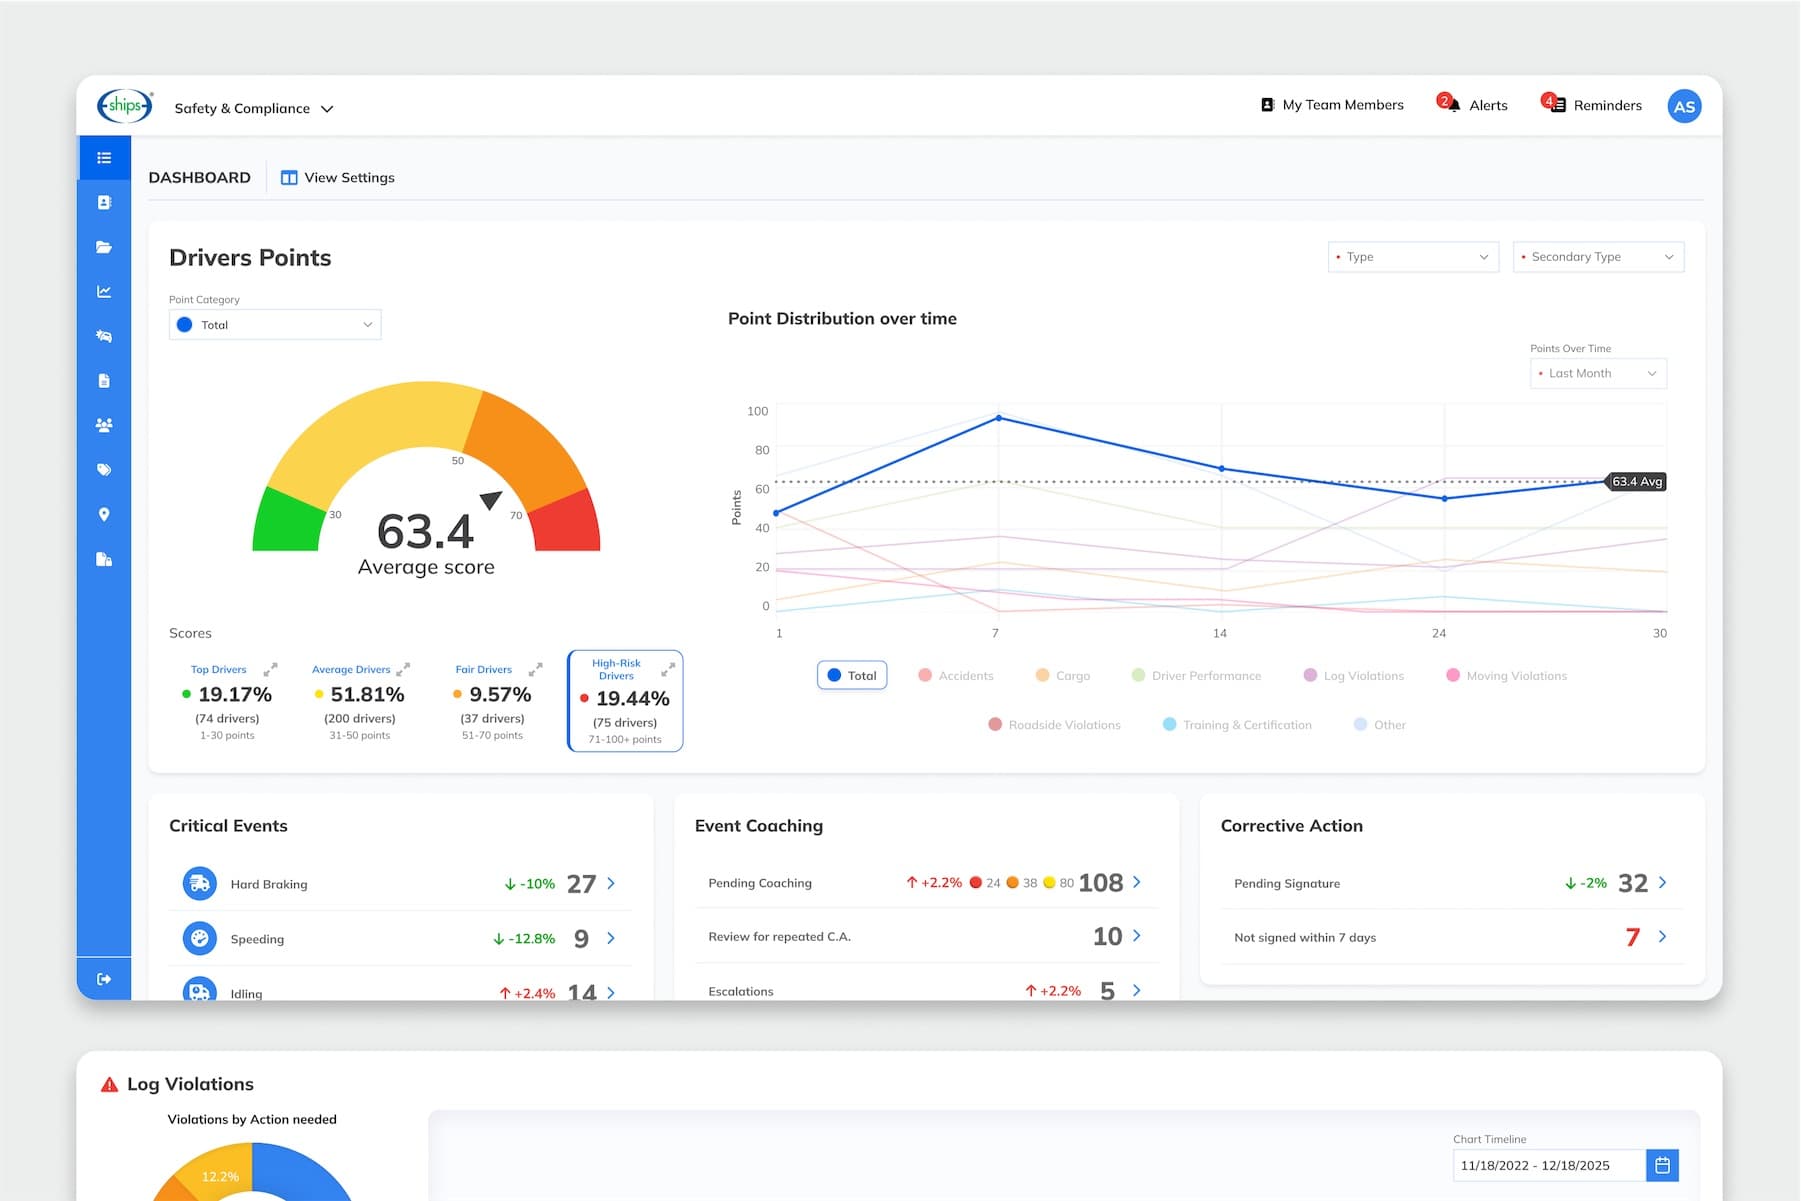Expand the Hard Braking row chevron

click(611, 883)
